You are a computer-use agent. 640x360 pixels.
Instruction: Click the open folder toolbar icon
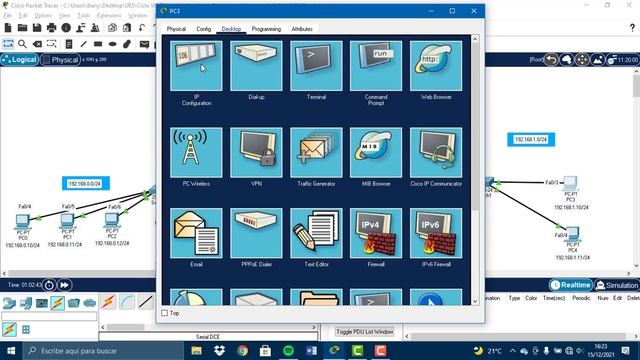tap(22, 28)
